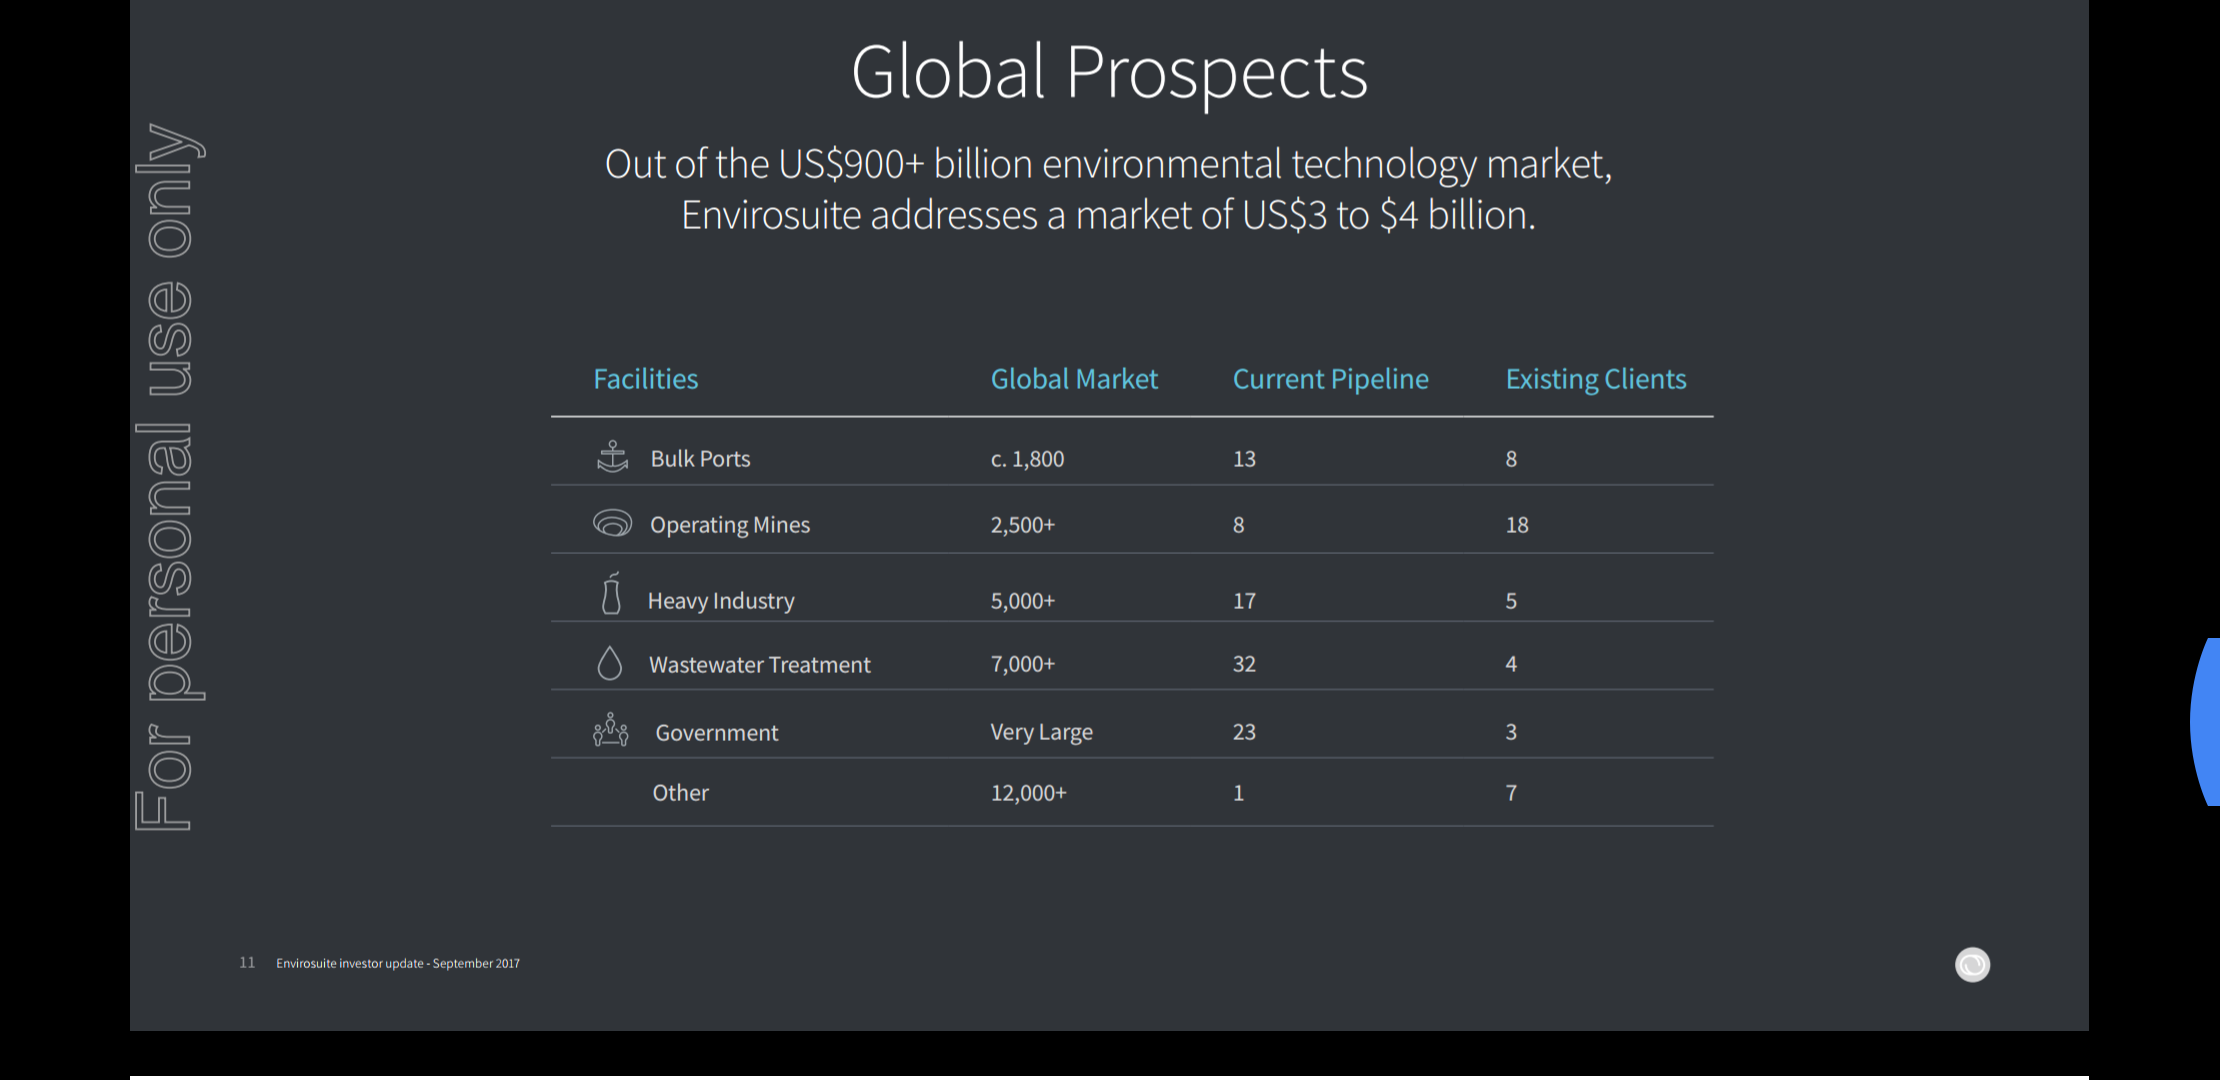Viewport: 2220px width, 1080px height.
Task: Click Heavy Industry existing clients value 5
Action: pos(1511,601)
